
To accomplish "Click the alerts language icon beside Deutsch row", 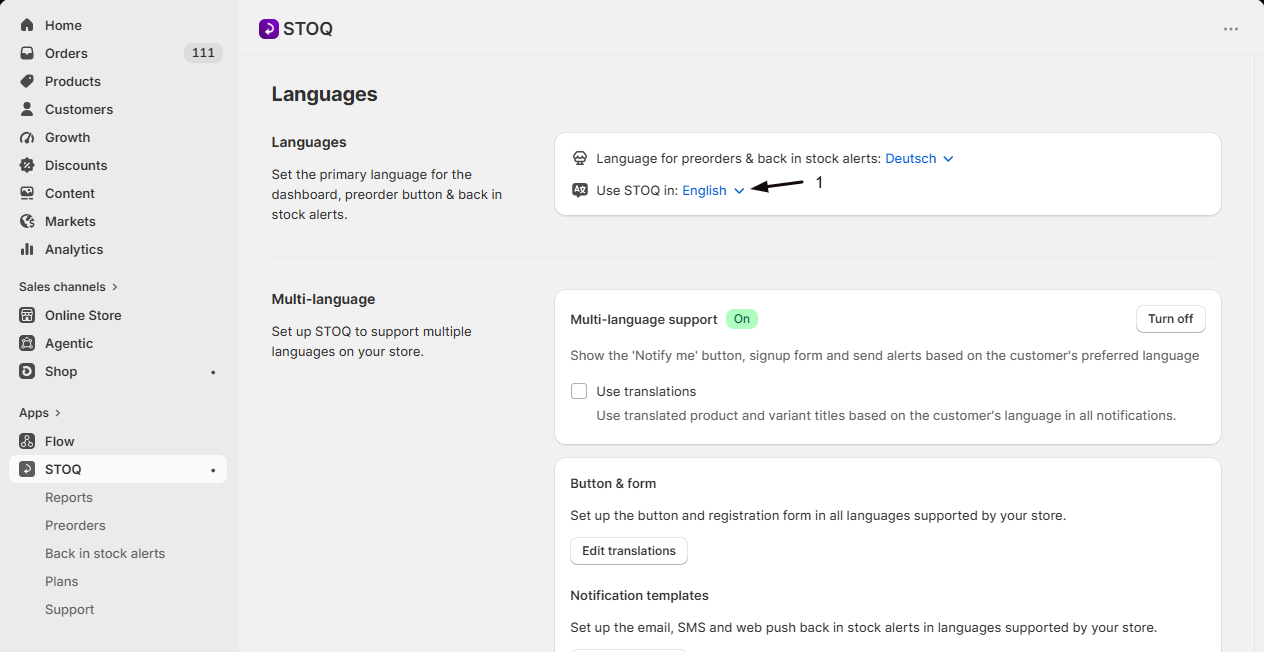I will [579, 158].
